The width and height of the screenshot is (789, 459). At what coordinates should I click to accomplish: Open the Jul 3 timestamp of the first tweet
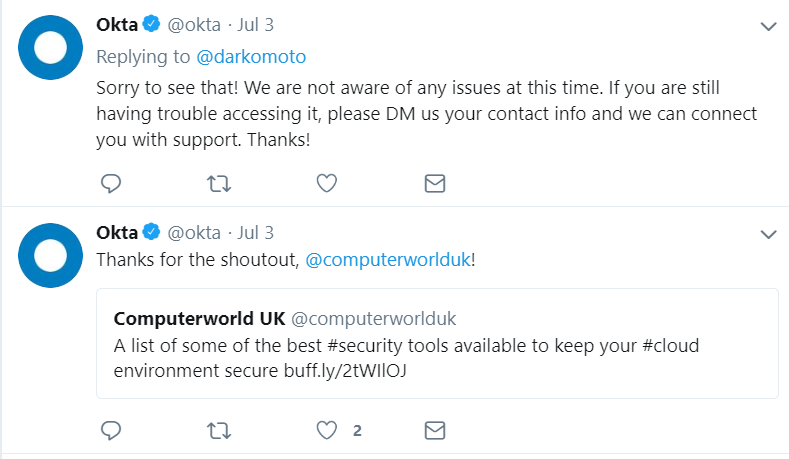pyautogui.click(x=256, y=25)
